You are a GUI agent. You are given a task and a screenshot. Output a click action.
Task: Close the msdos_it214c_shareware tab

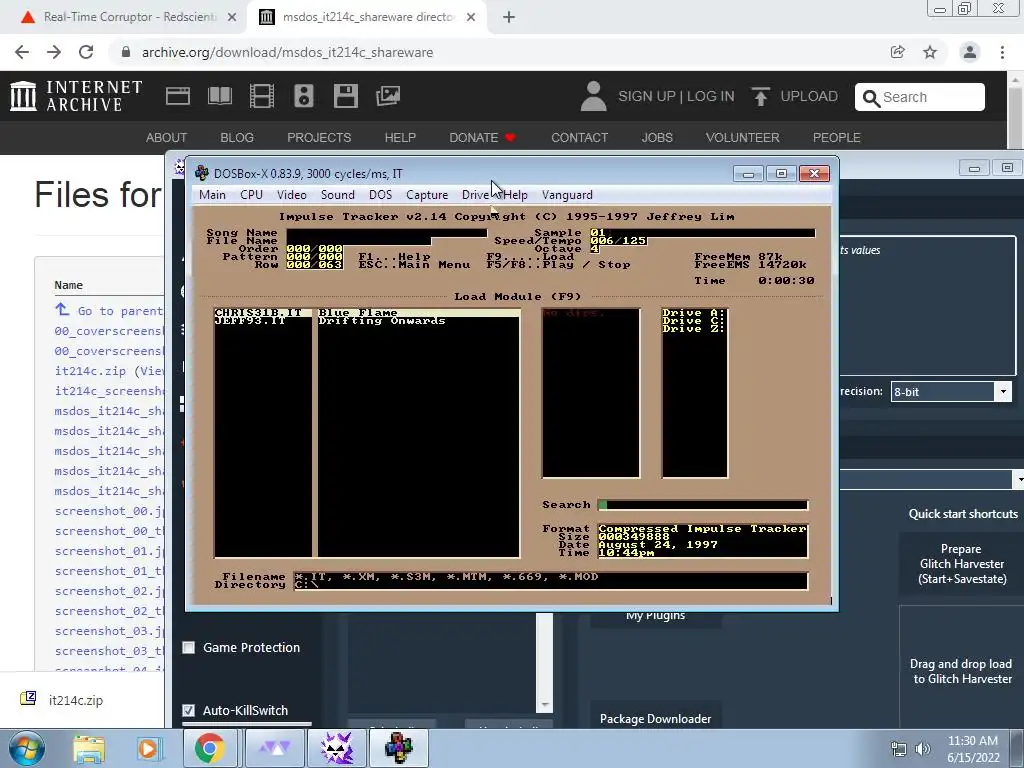click(471, 18)
